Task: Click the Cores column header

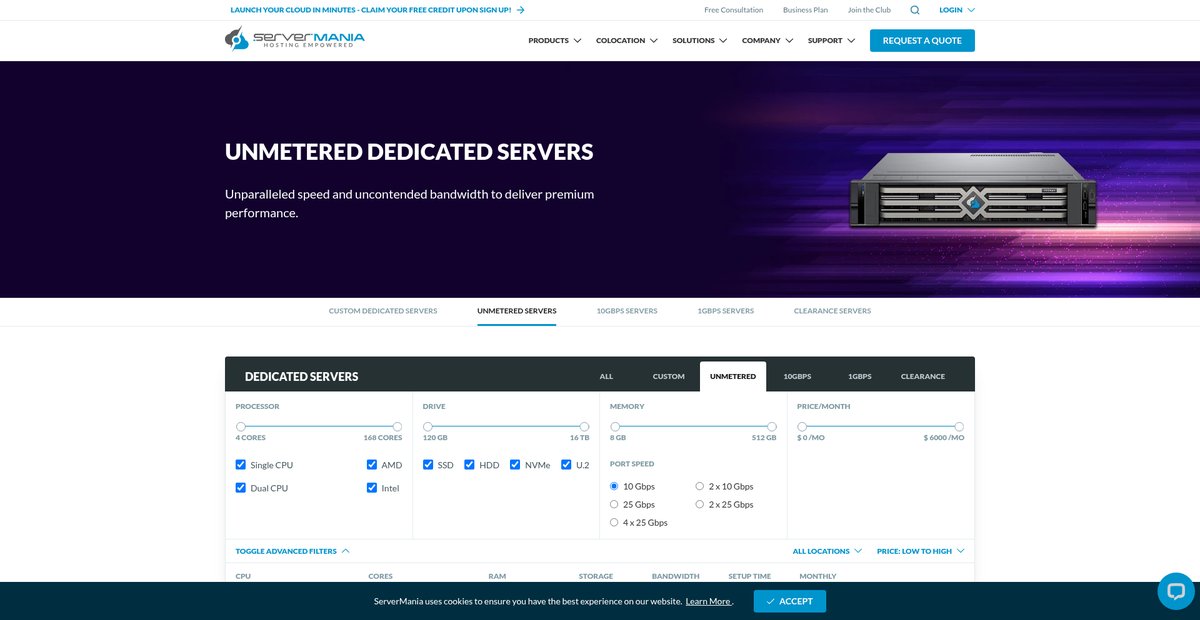Action: tap(380, 576)
